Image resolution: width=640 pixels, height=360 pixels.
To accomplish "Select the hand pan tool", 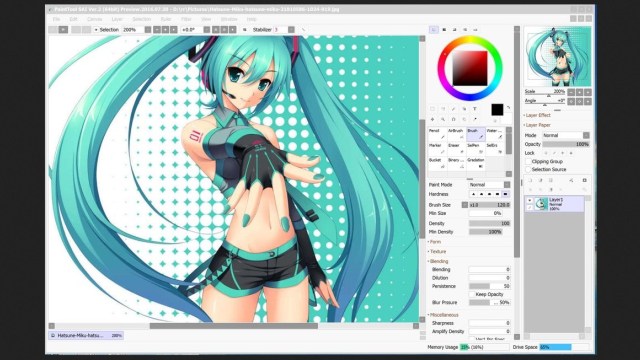I will click(x=464, y=120).
